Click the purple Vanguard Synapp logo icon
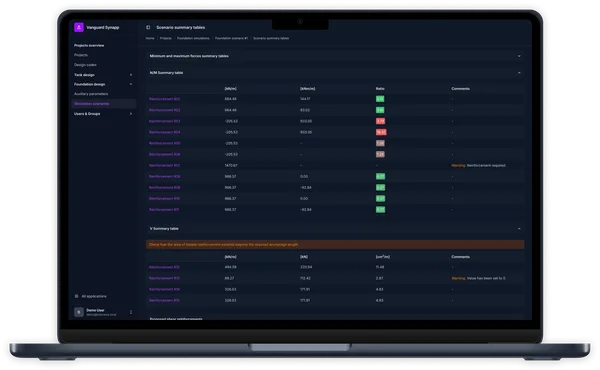The image size is (600, 370). click(79, 27)
